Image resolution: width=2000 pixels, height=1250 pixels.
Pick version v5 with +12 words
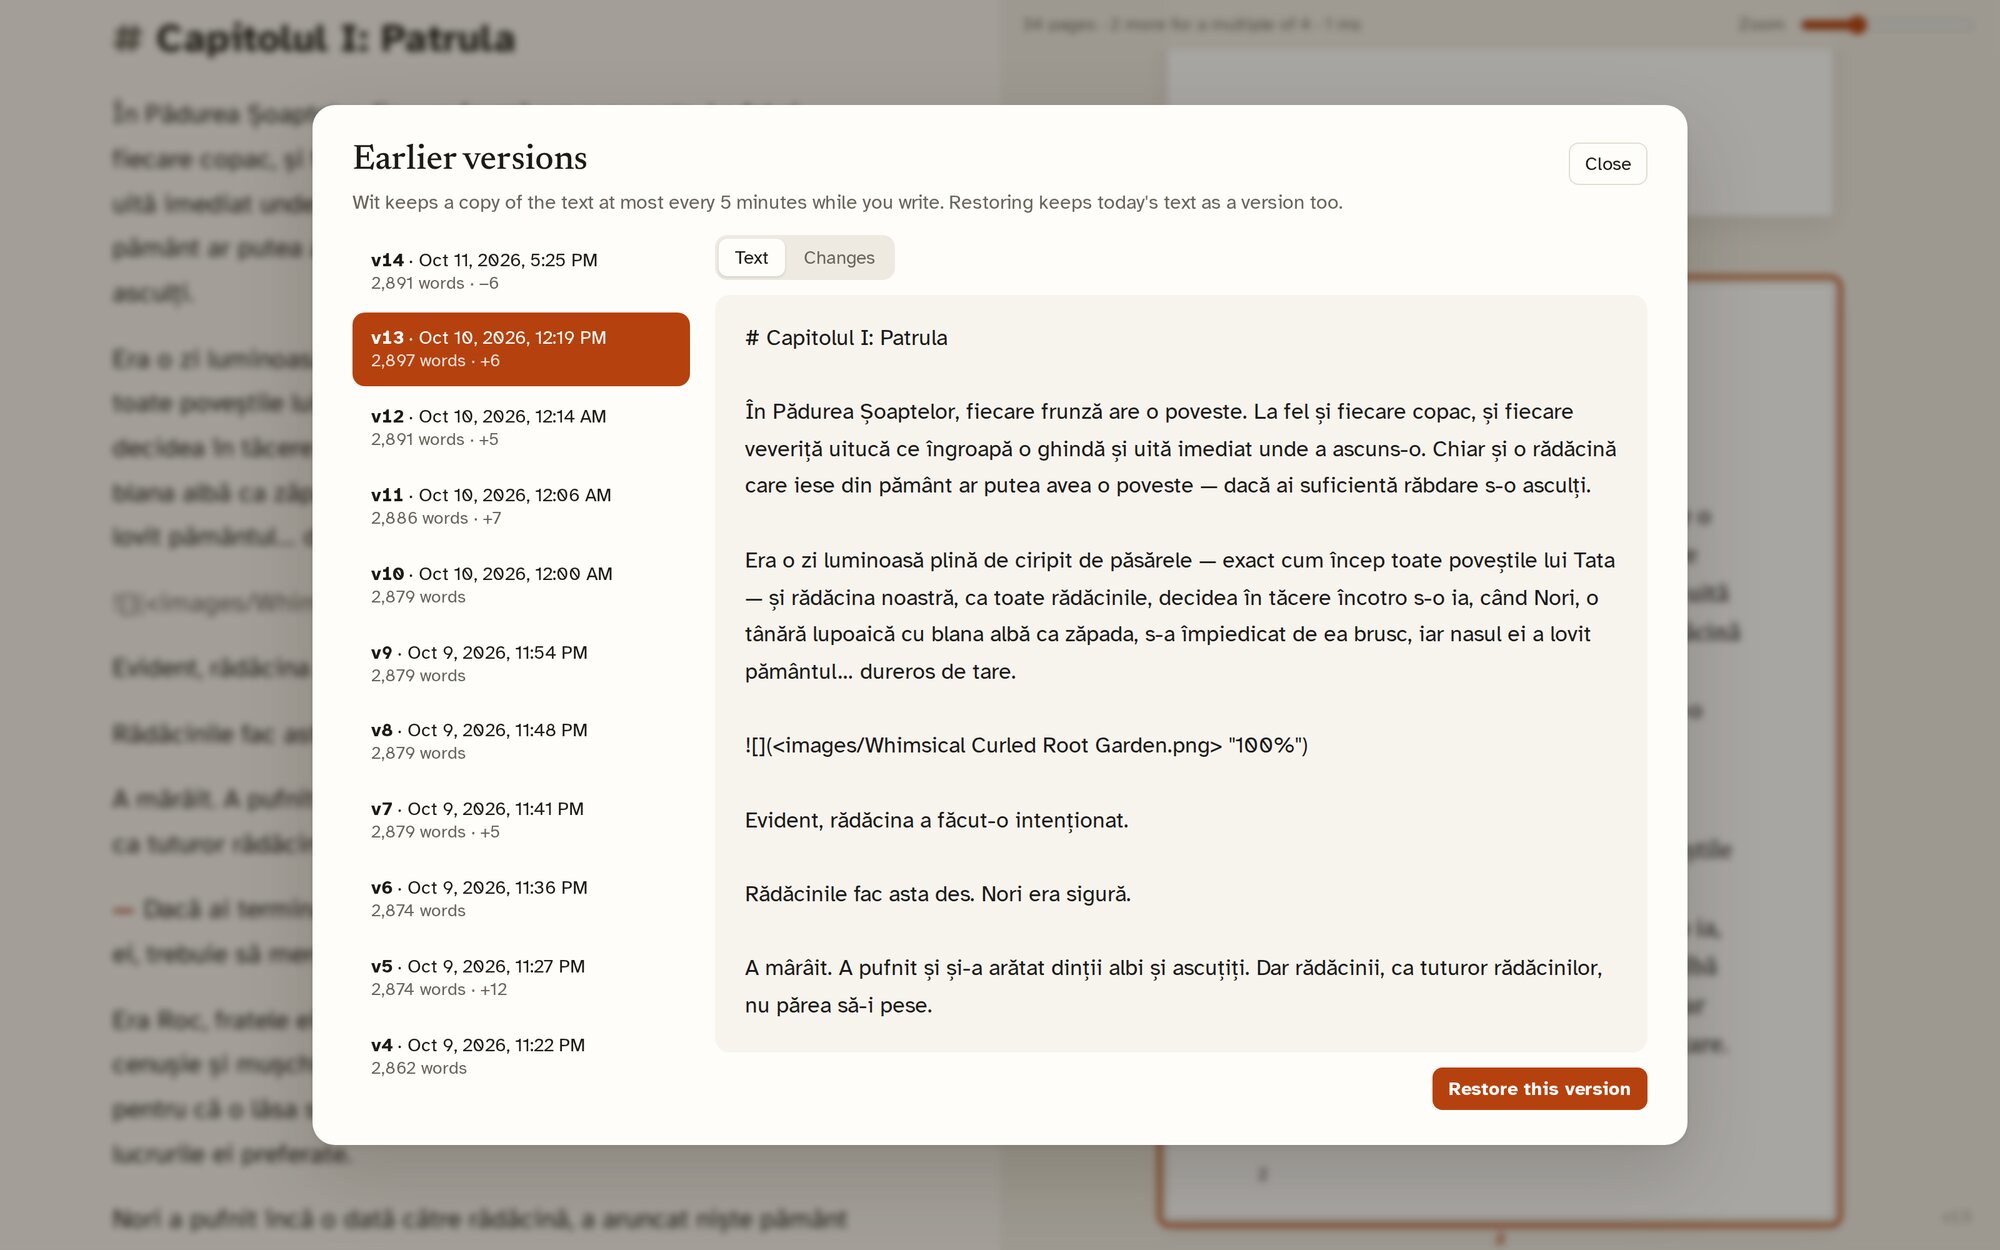click(x=521, y=978)
